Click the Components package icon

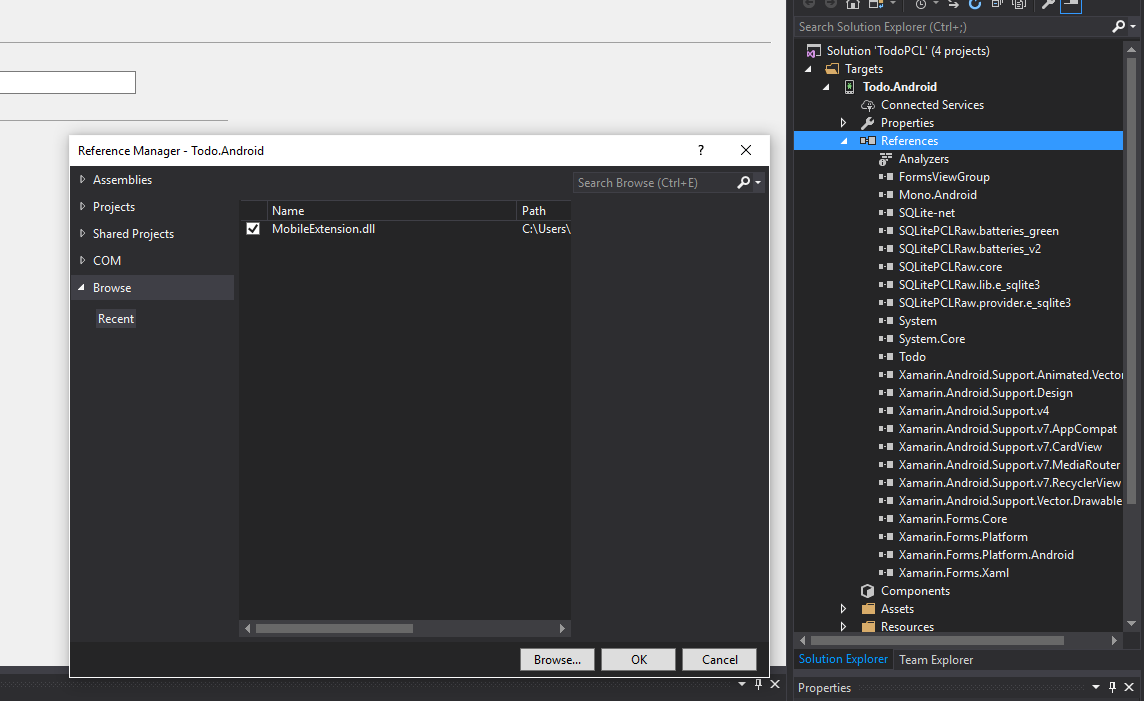click(x=867, y=591)
